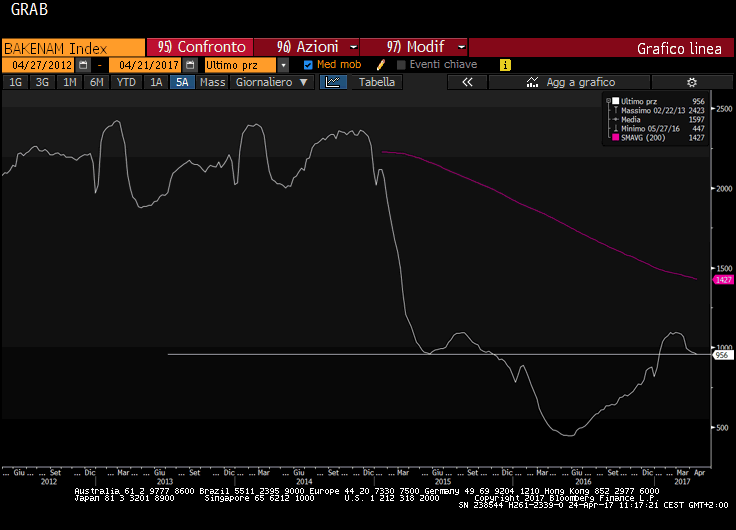736x530 pixels.
Task: Open the Ultimo prz field dropdown arrow
Action: tap(283, 65)
